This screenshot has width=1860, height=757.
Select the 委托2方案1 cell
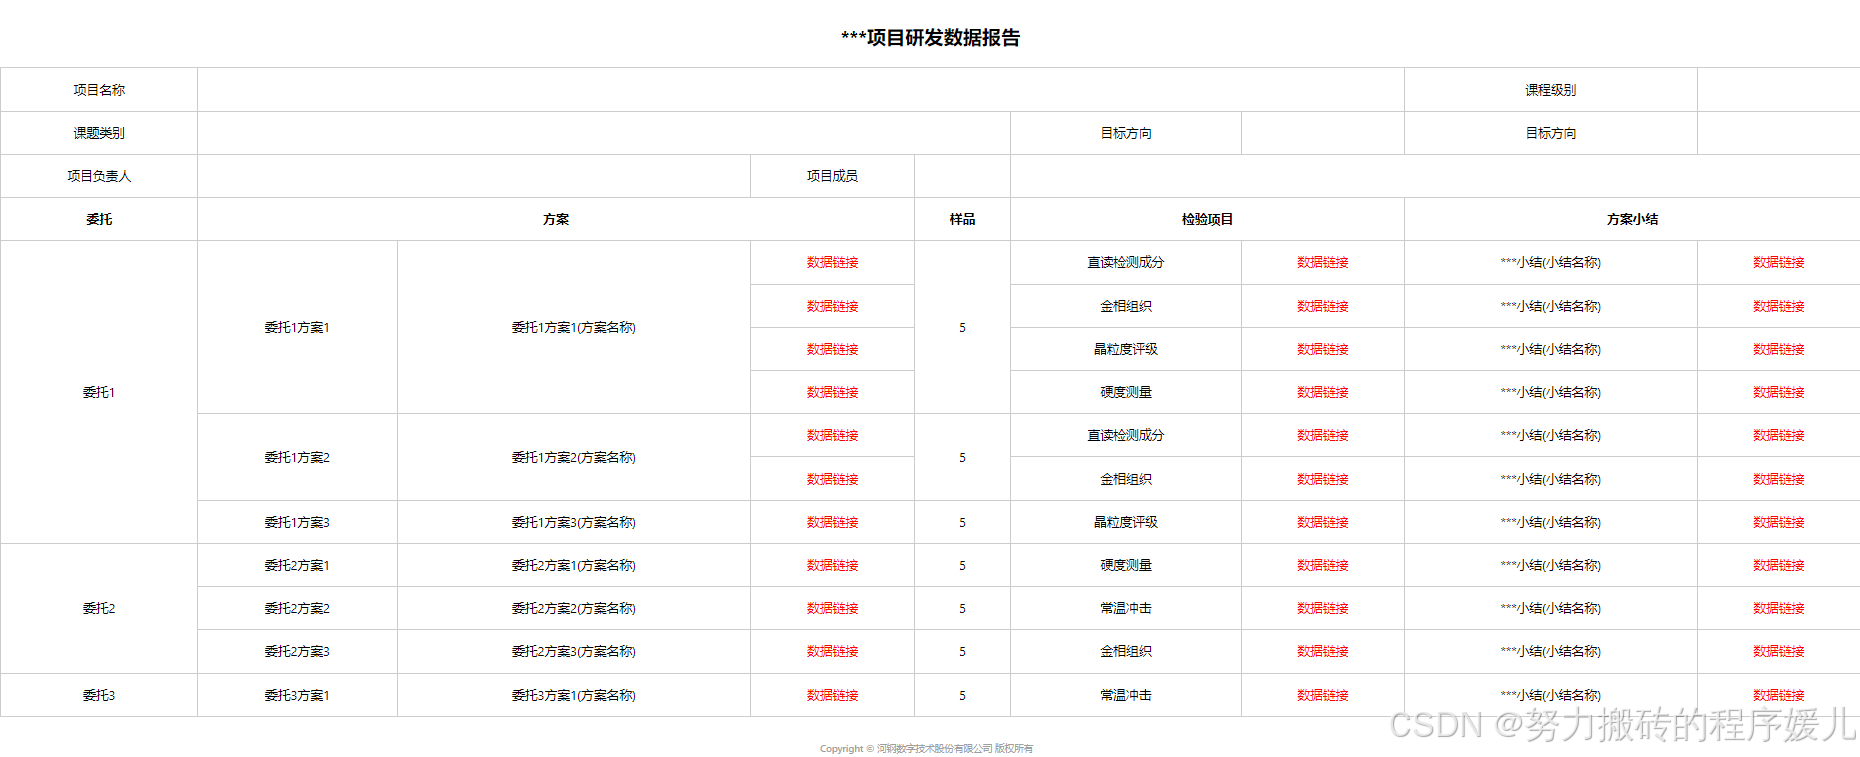[297, 565]
